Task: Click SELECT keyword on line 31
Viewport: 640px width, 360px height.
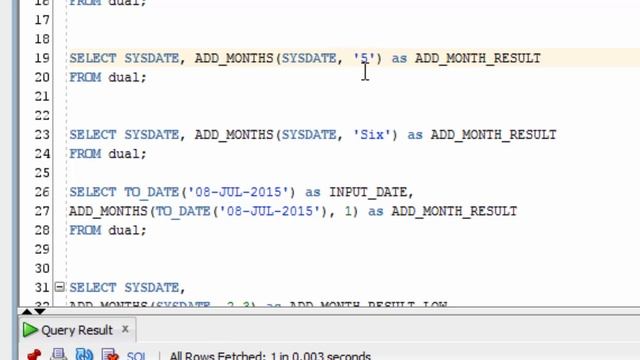Action: (x=93, y=288)
